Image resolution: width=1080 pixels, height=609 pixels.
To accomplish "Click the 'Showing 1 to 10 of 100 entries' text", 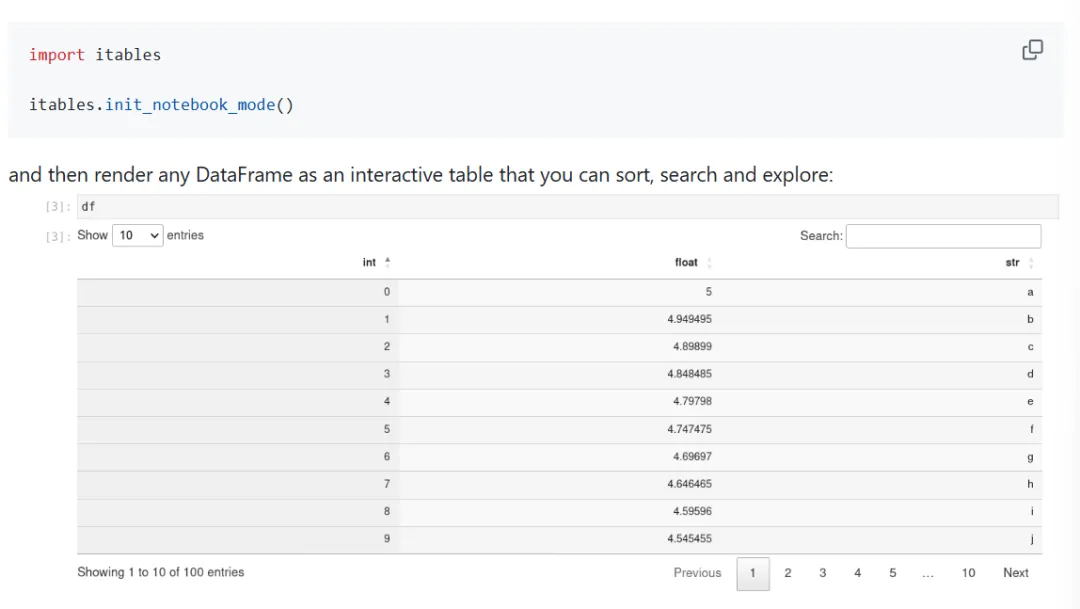I will pos(160,572).
